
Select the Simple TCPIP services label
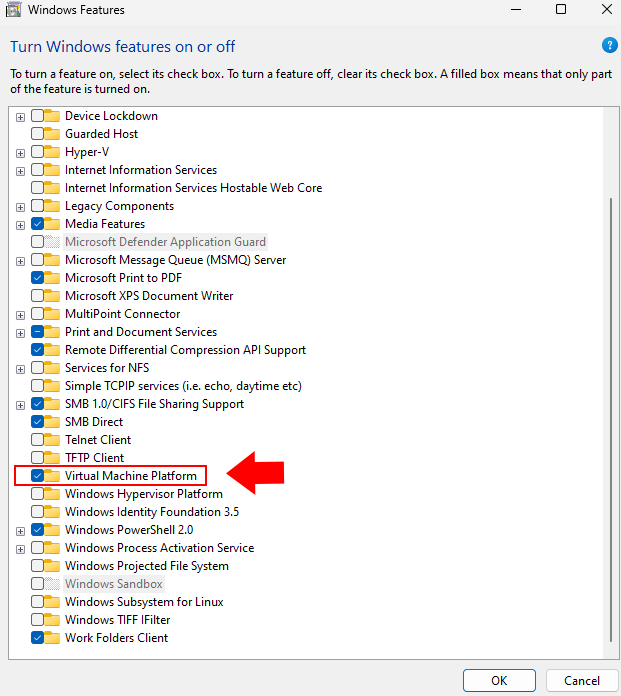coord(183,386)
